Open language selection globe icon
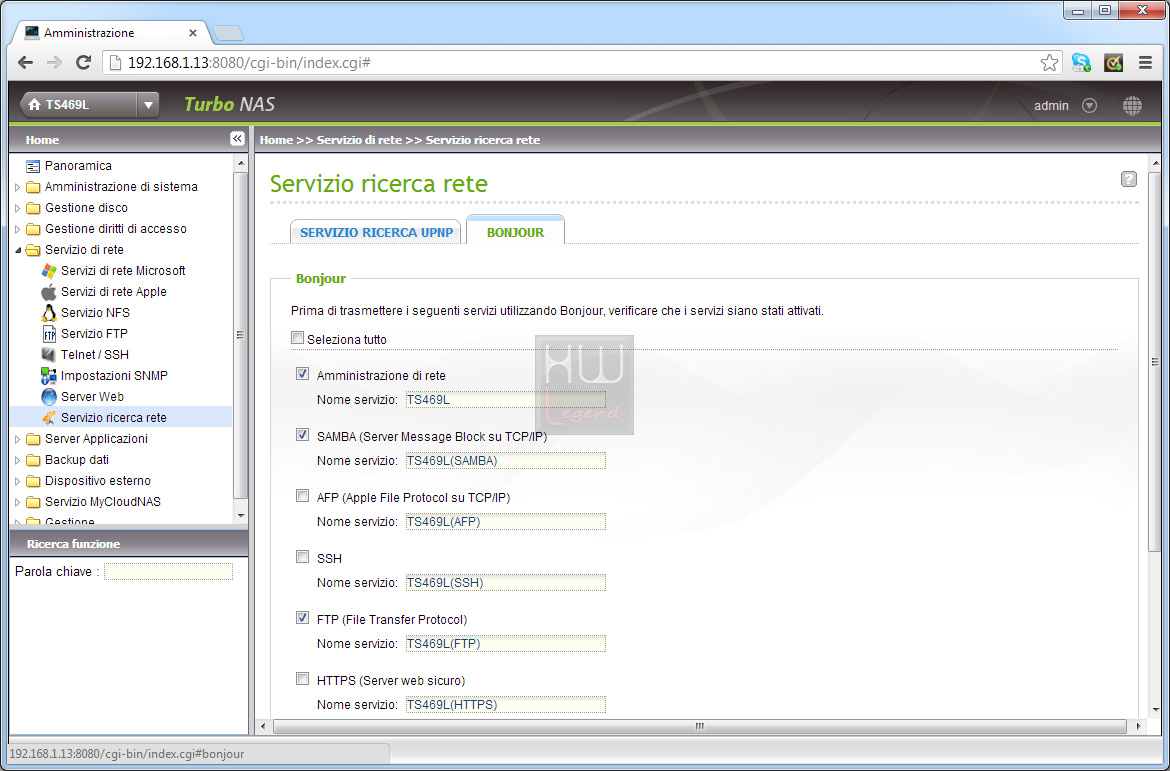 tap(1132, 106)
